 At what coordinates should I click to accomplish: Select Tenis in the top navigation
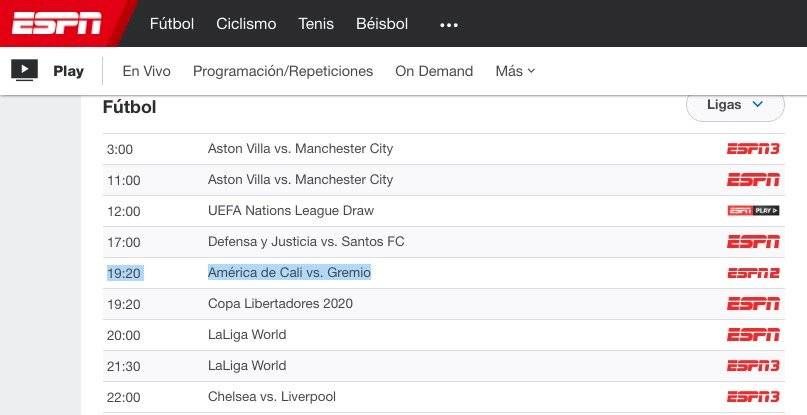click(316, 24)
